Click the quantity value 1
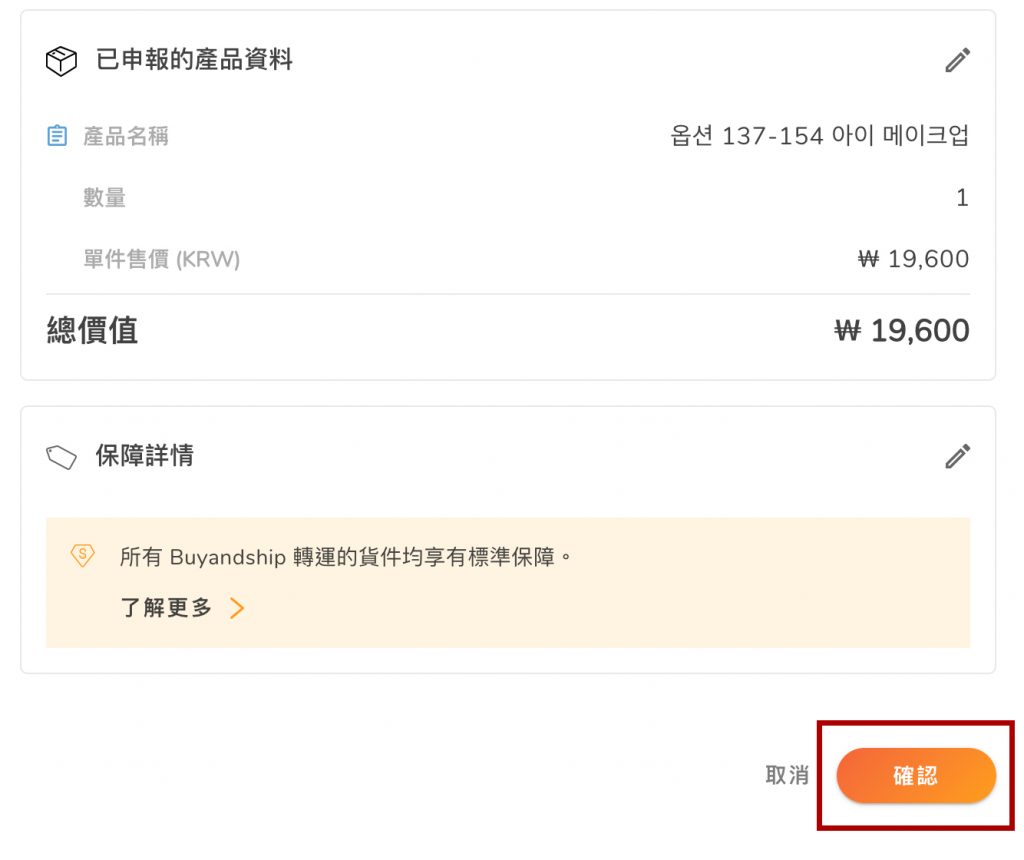1024x860 pixels. 962,198
